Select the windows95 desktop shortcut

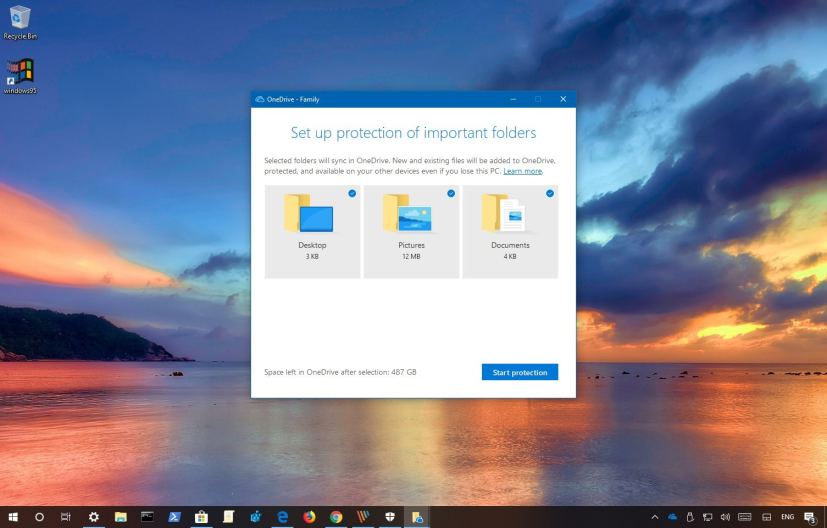[20, 76]
